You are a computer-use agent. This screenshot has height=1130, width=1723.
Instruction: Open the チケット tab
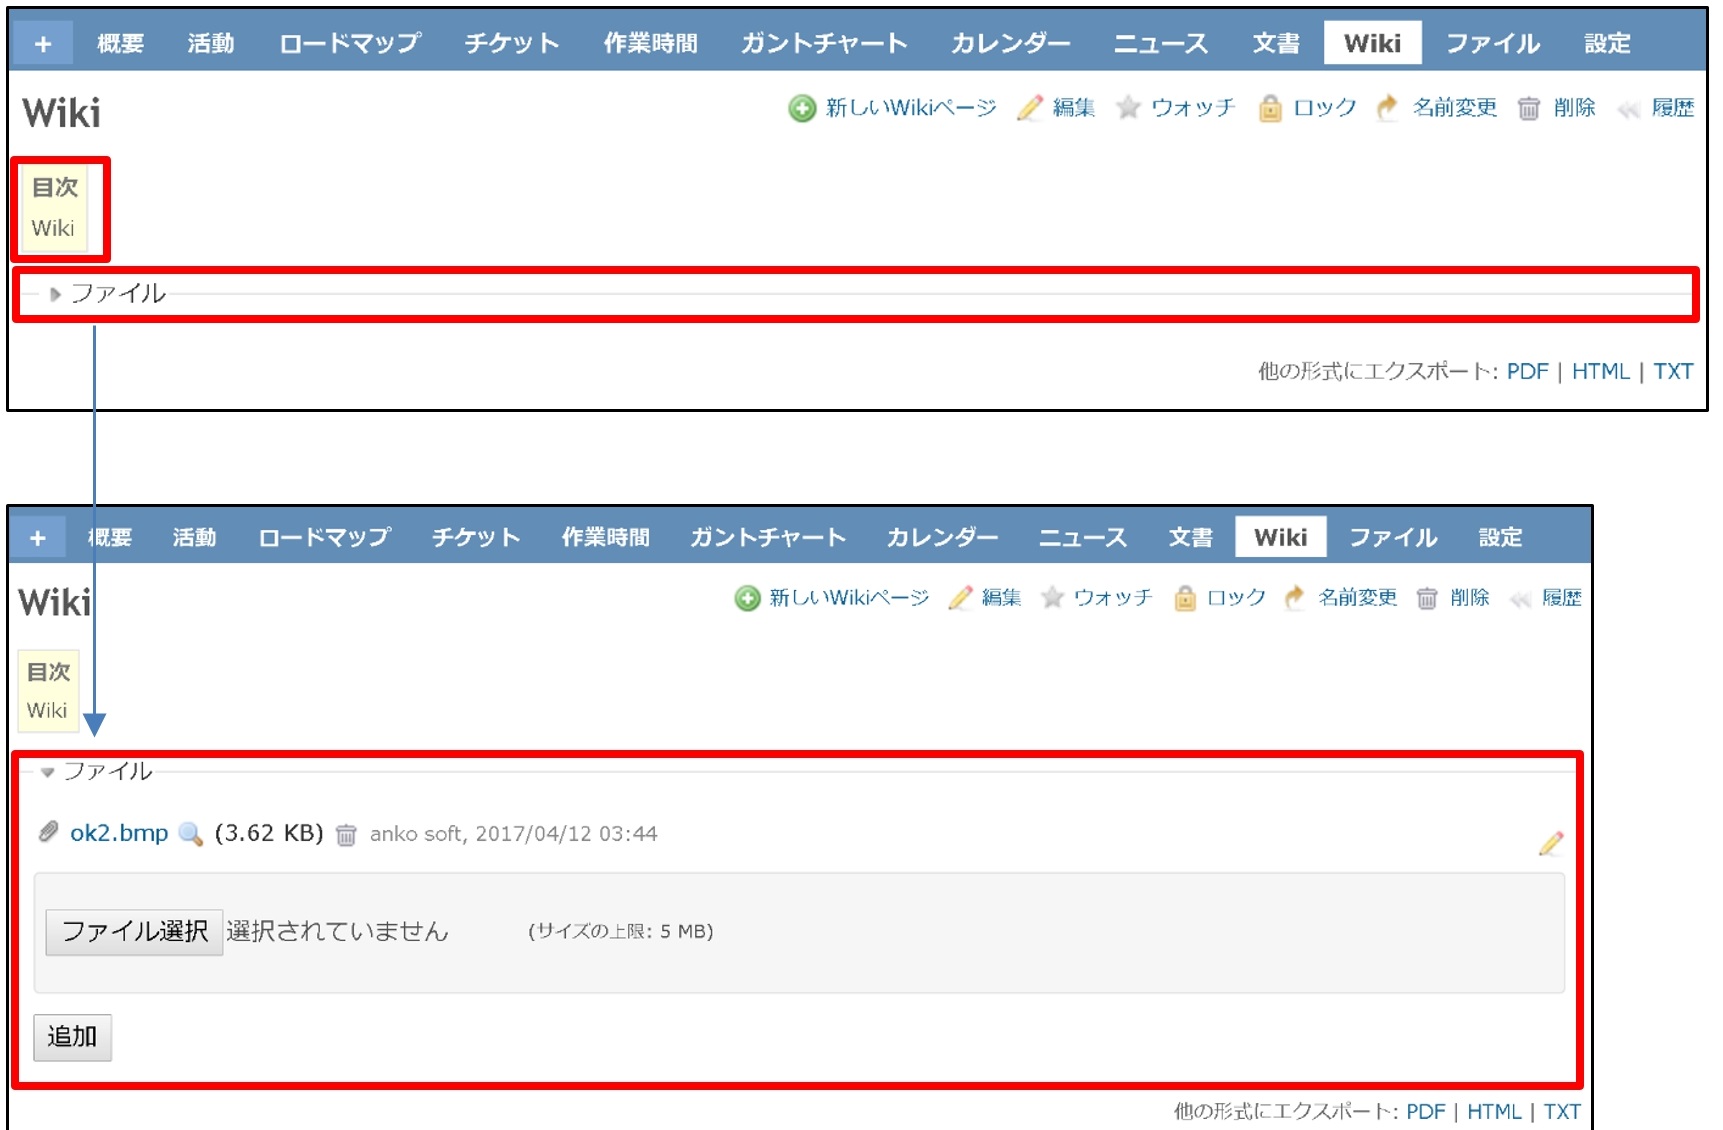(511, 42)
